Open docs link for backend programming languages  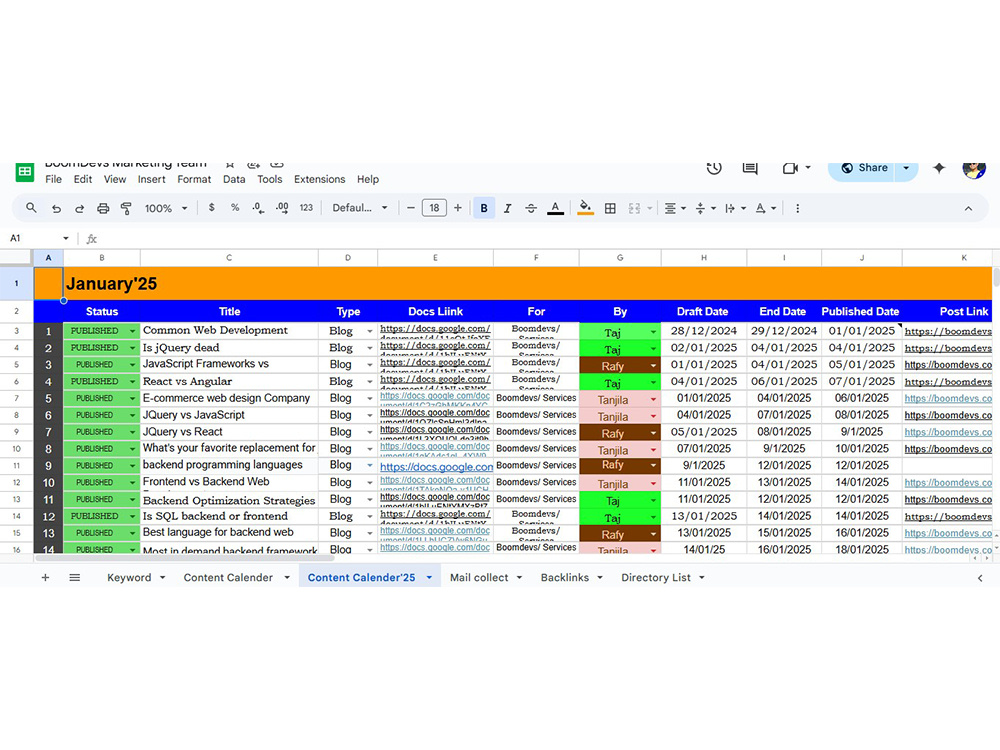pos(436,466)
